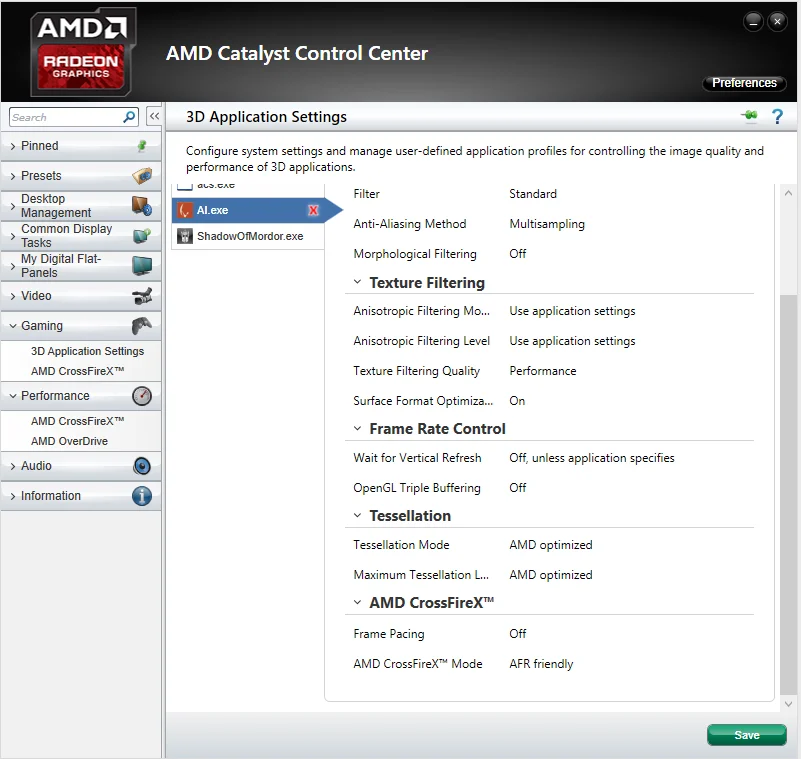801x759 pixels.
Task: Click the Gaming controller icon
Action: click(142, 325)
